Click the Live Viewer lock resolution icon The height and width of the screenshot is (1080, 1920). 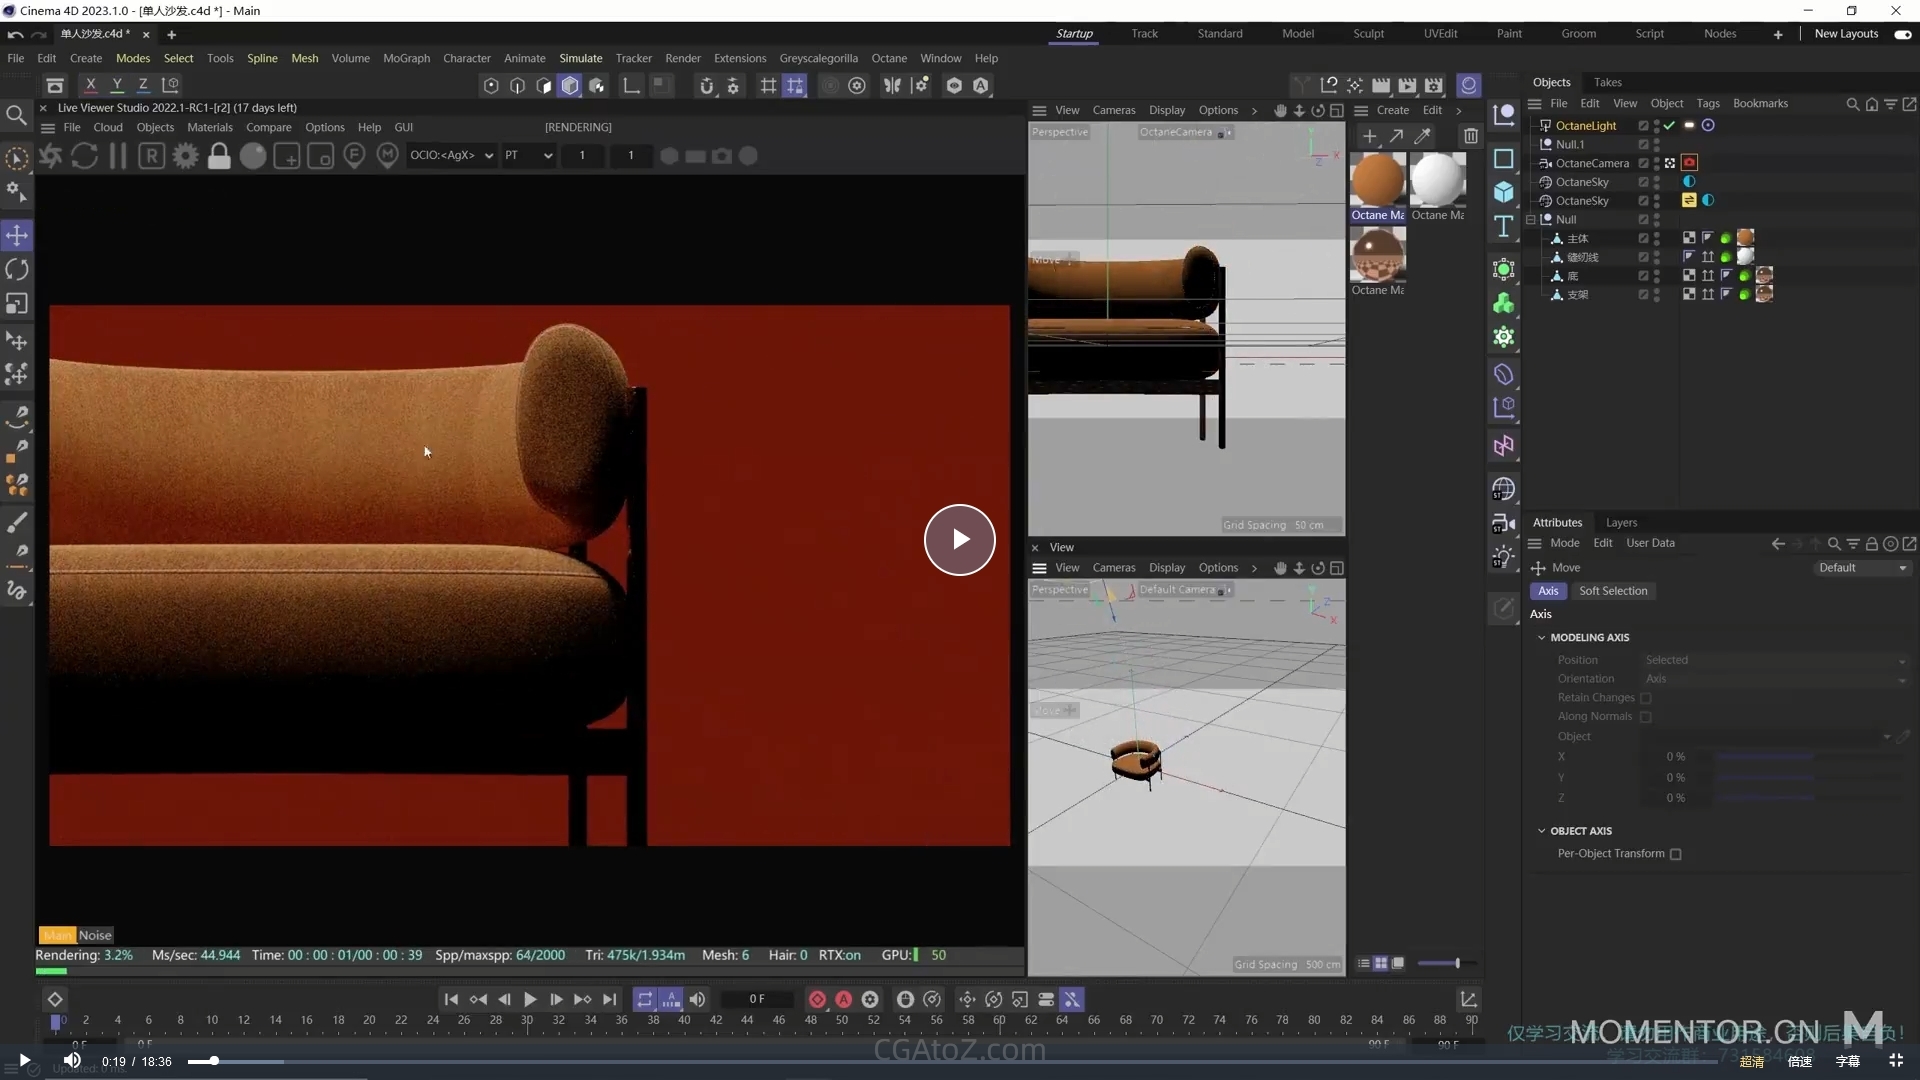point(219,156)
